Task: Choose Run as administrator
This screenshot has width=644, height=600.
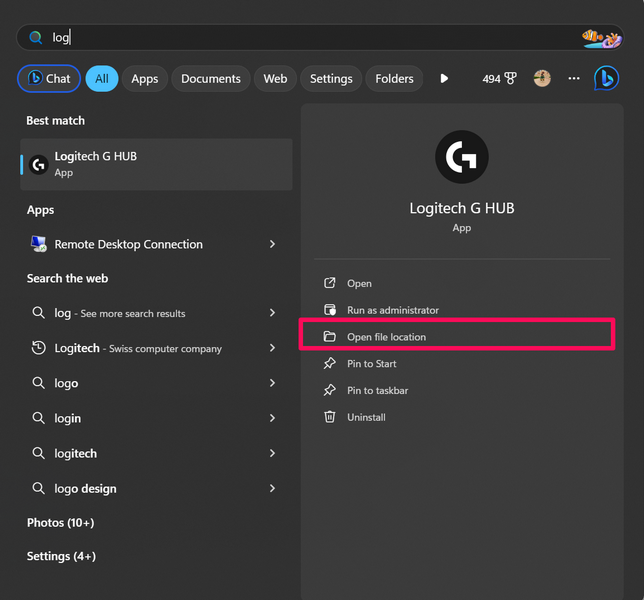Action: [x=392, y=310]
